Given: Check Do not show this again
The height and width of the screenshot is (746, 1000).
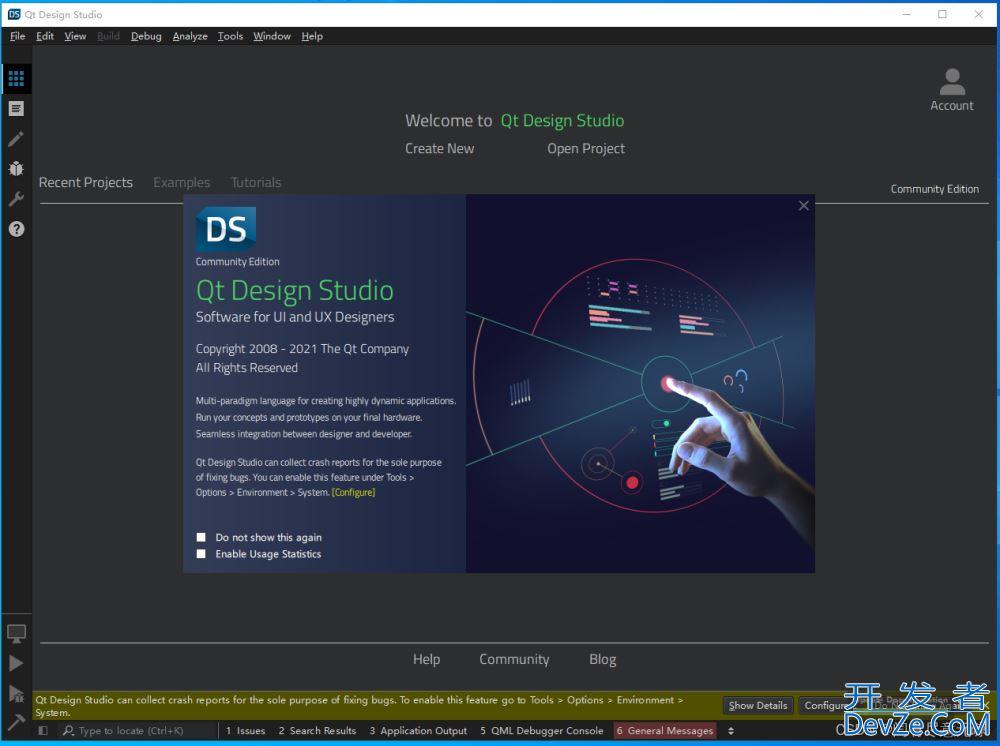Looking at the screenshot, I should (x=201, y=538).
